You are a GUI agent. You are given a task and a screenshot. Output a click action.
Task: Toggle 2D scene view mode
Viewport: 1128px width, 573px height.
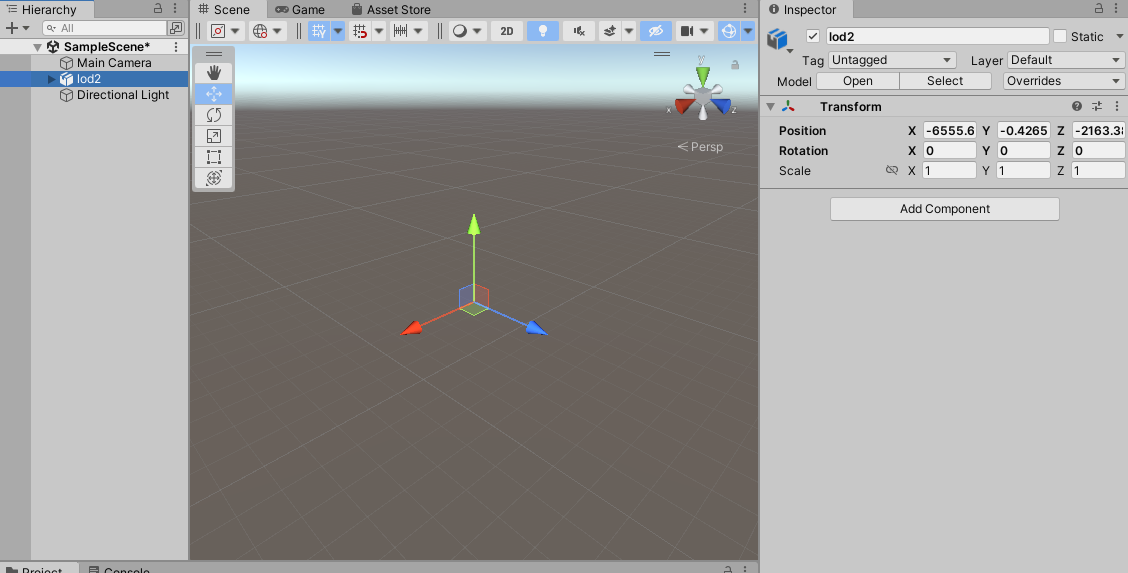pos(506,31)
